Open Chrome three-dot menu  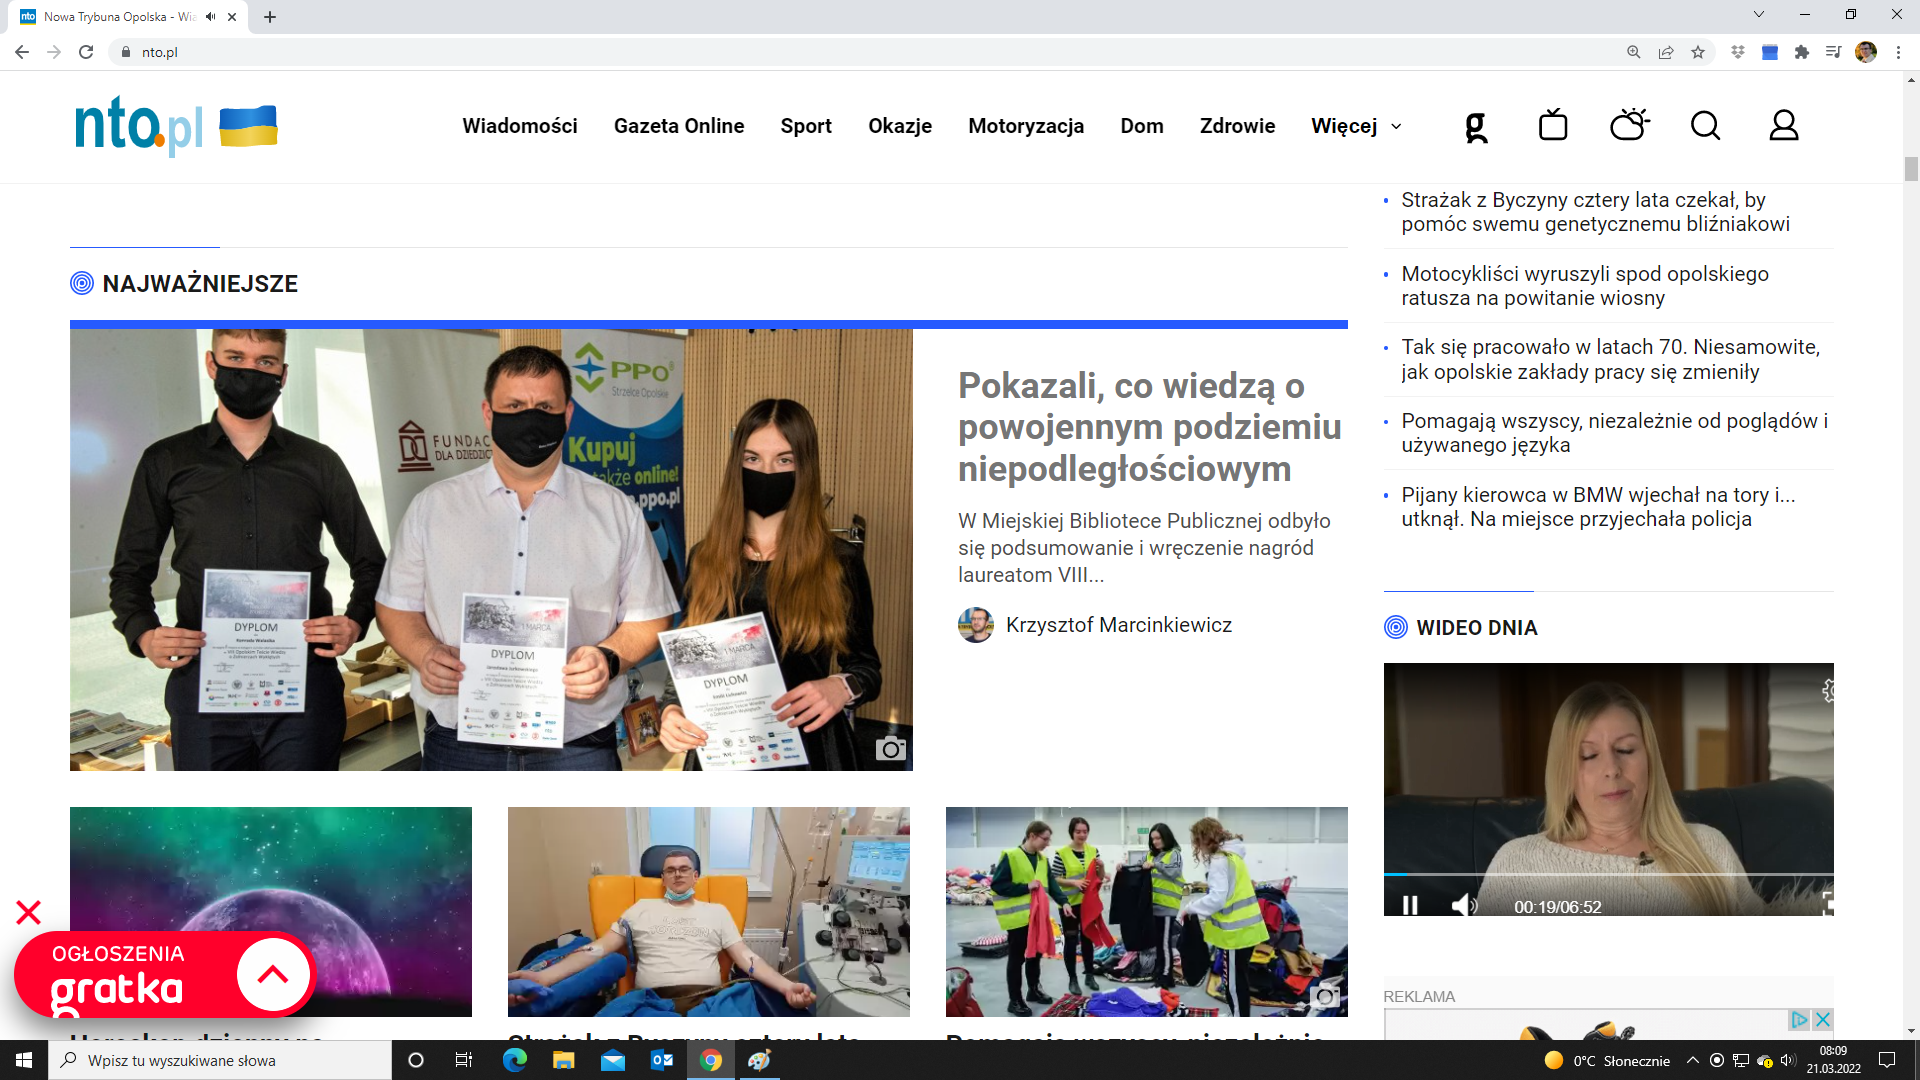pyautogui.click(x=1898, y=52)
